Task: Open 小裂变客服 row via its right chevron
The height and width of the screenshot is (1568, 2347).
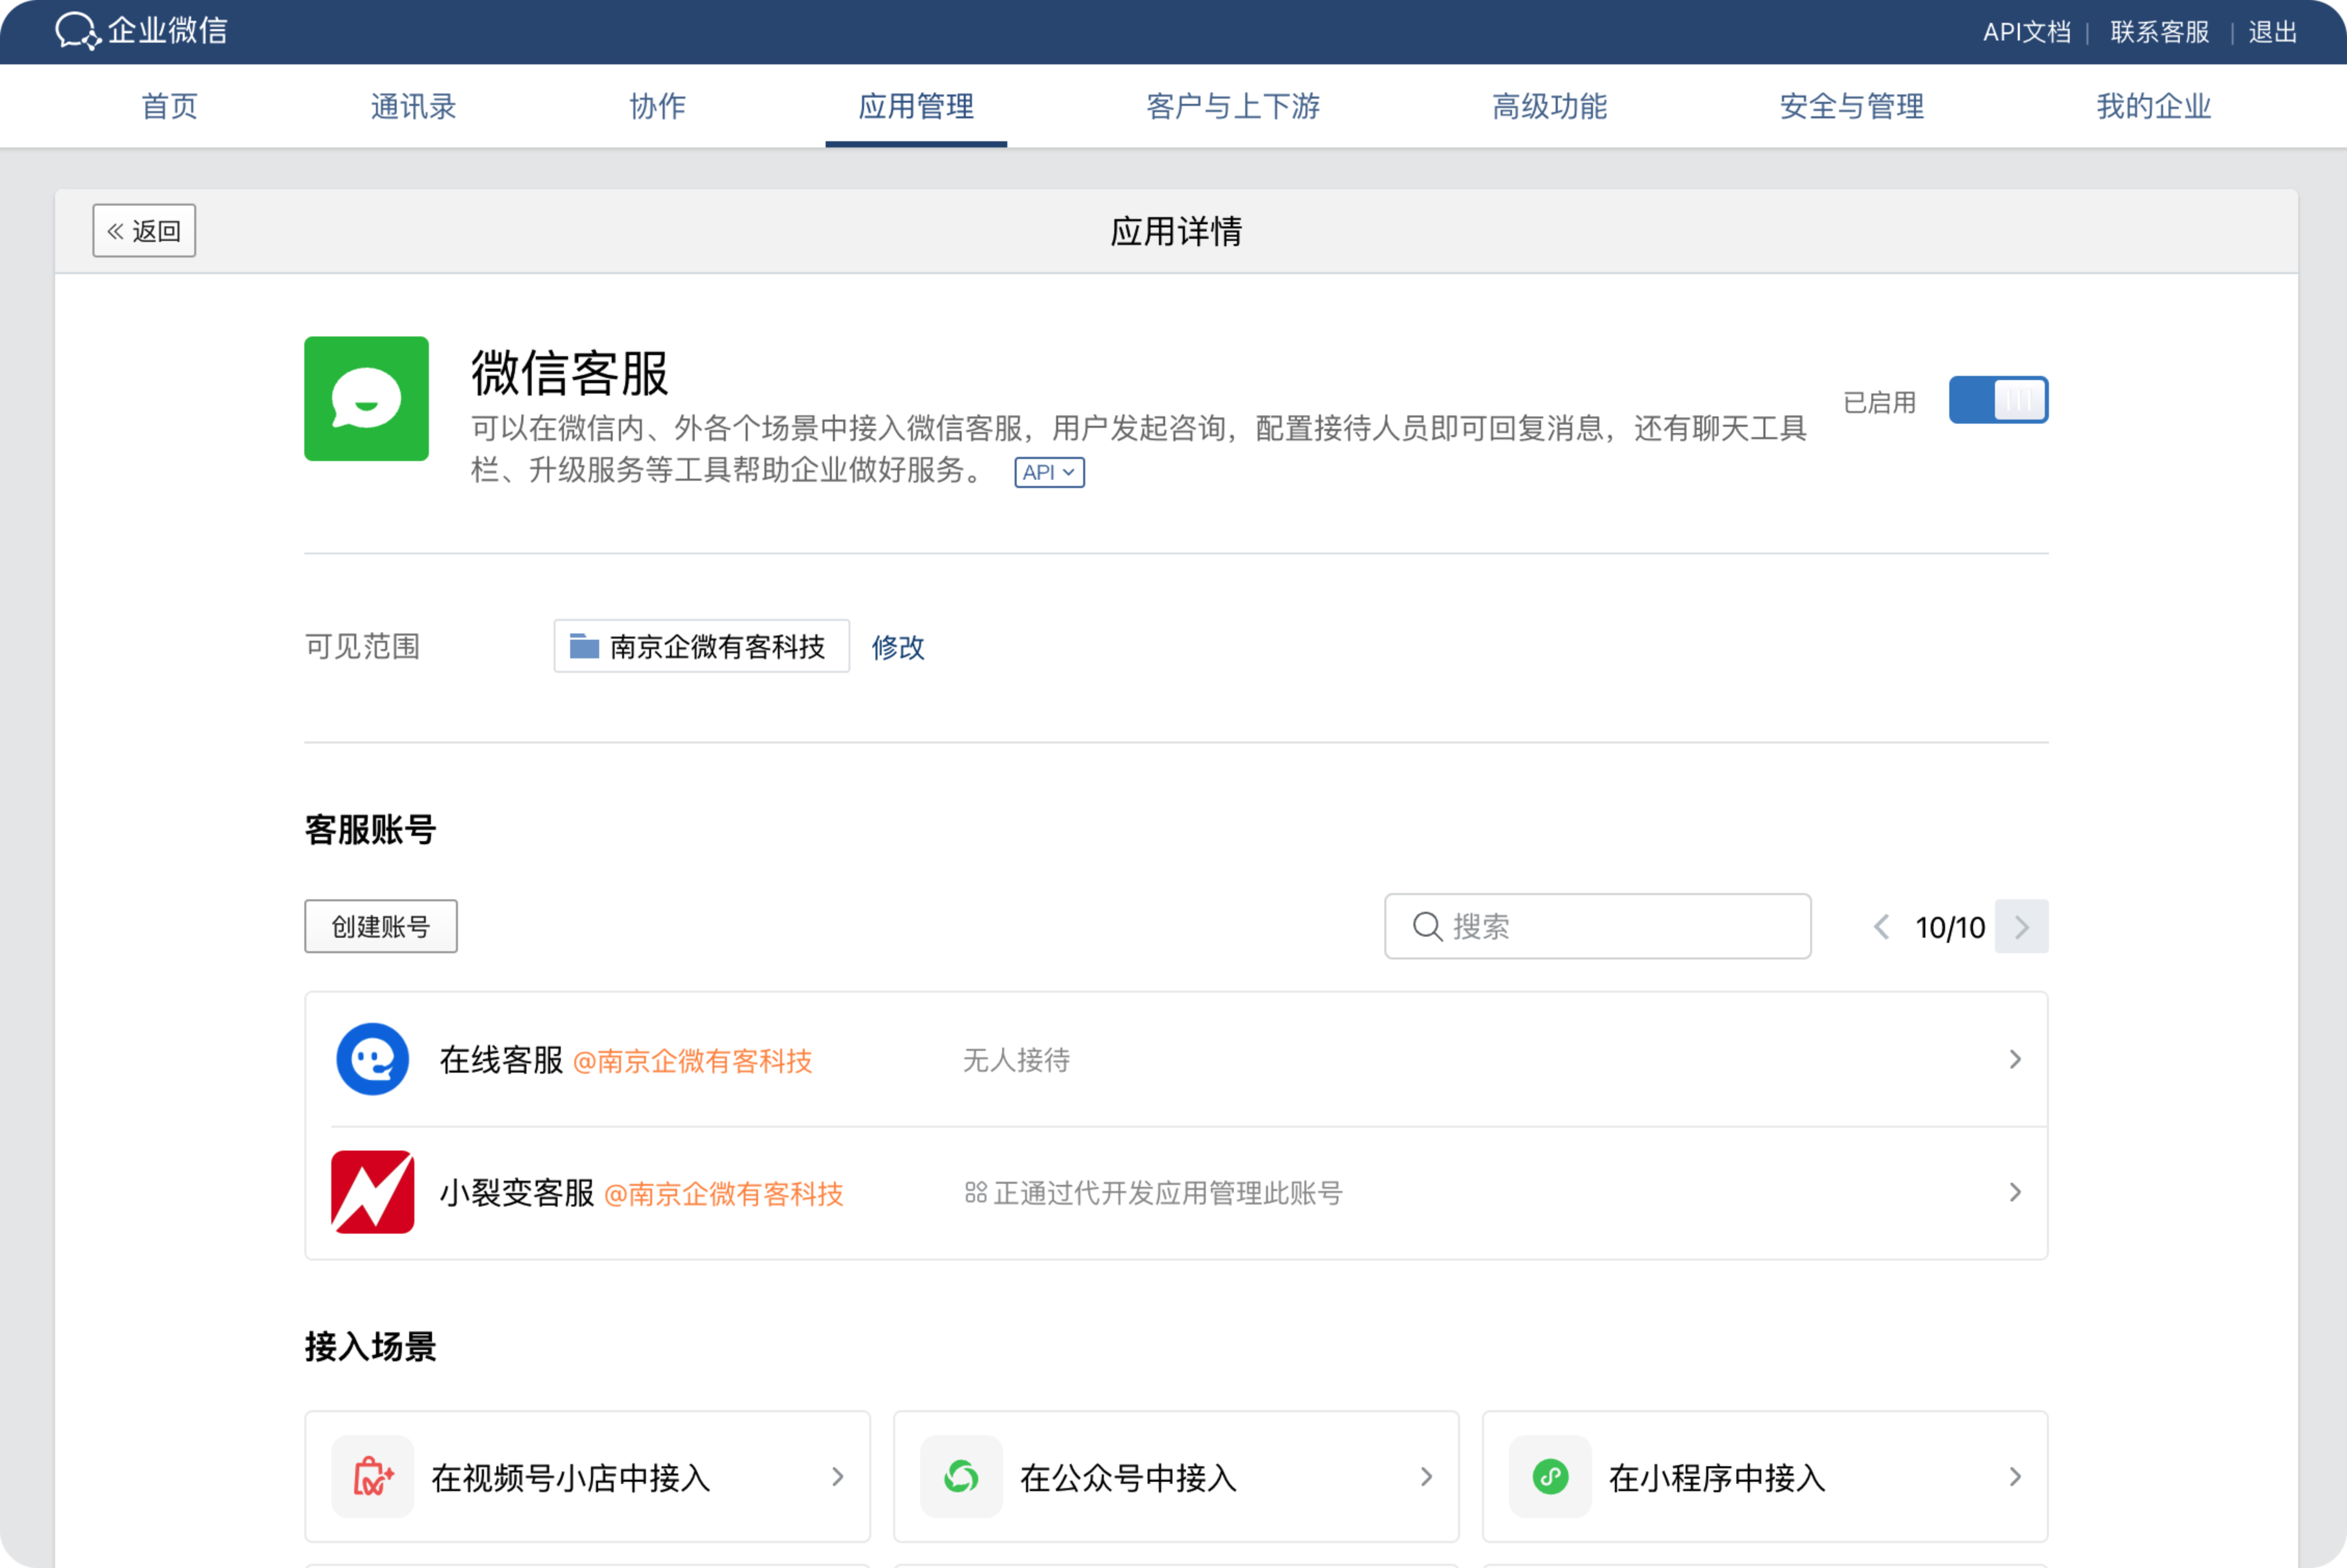Action: click(x=2015, y=1192)
